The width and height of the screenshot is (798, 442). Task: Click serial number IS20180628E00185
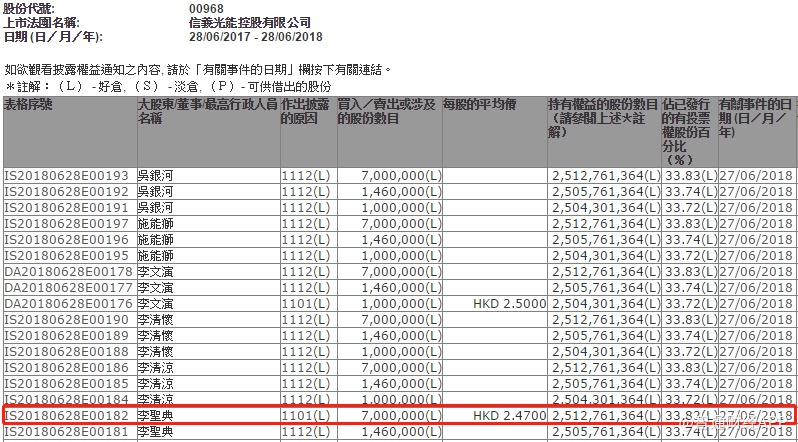click(66, 383)
